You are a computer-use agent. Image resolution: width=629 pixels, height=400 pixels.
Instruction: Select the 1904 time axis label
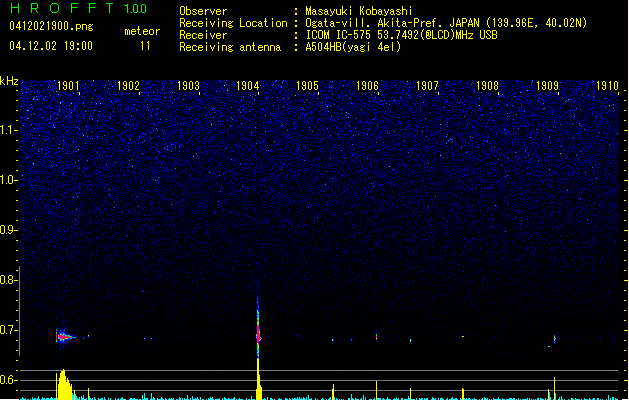click(x=249, y=87)
